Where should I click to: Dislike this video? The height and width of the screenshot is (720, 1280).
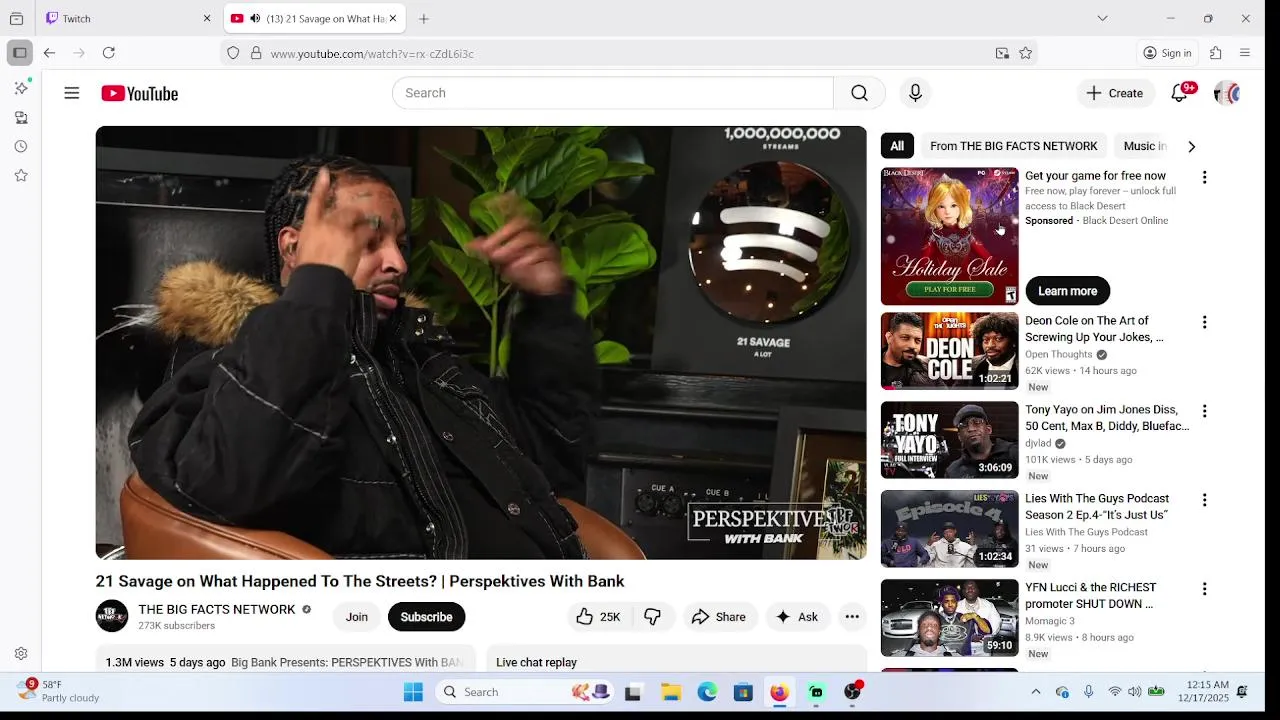(x=652, y=617)
